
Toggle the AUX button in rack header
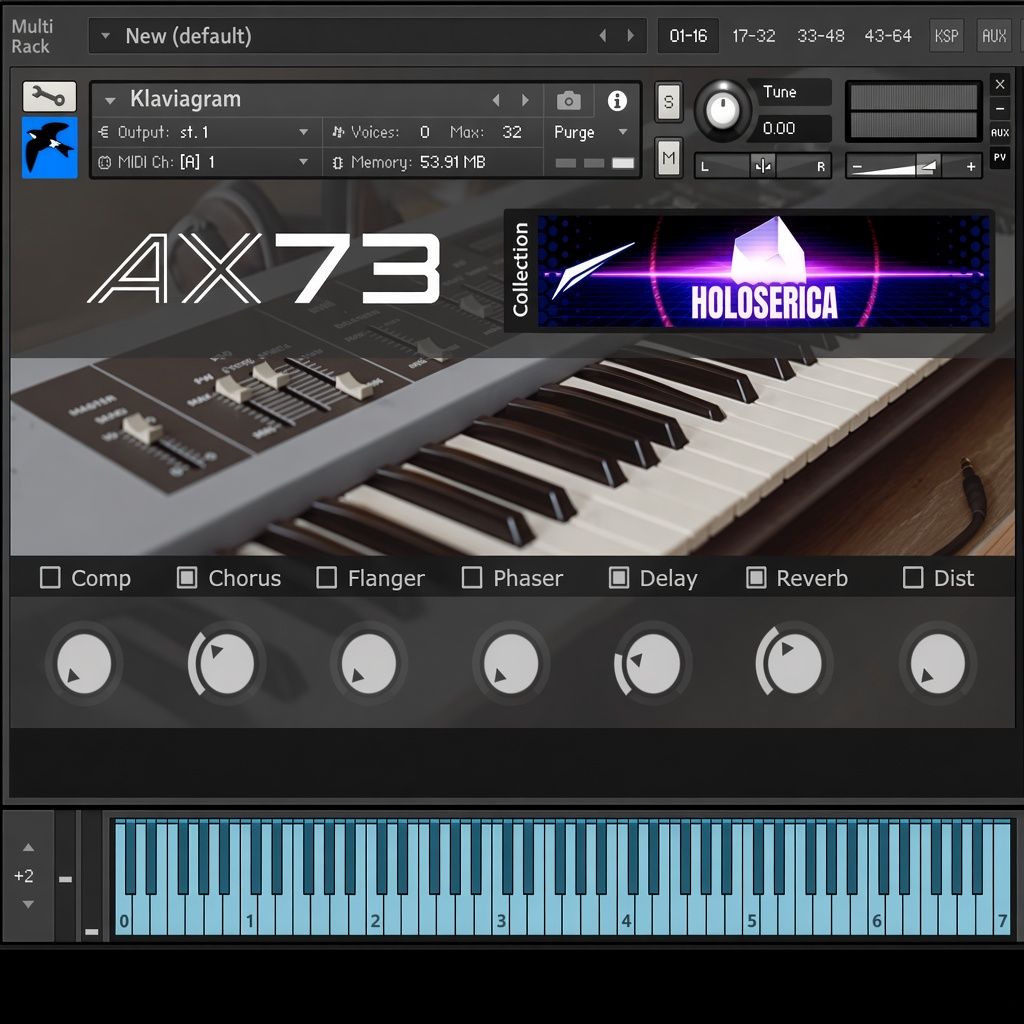click(994, 36)
